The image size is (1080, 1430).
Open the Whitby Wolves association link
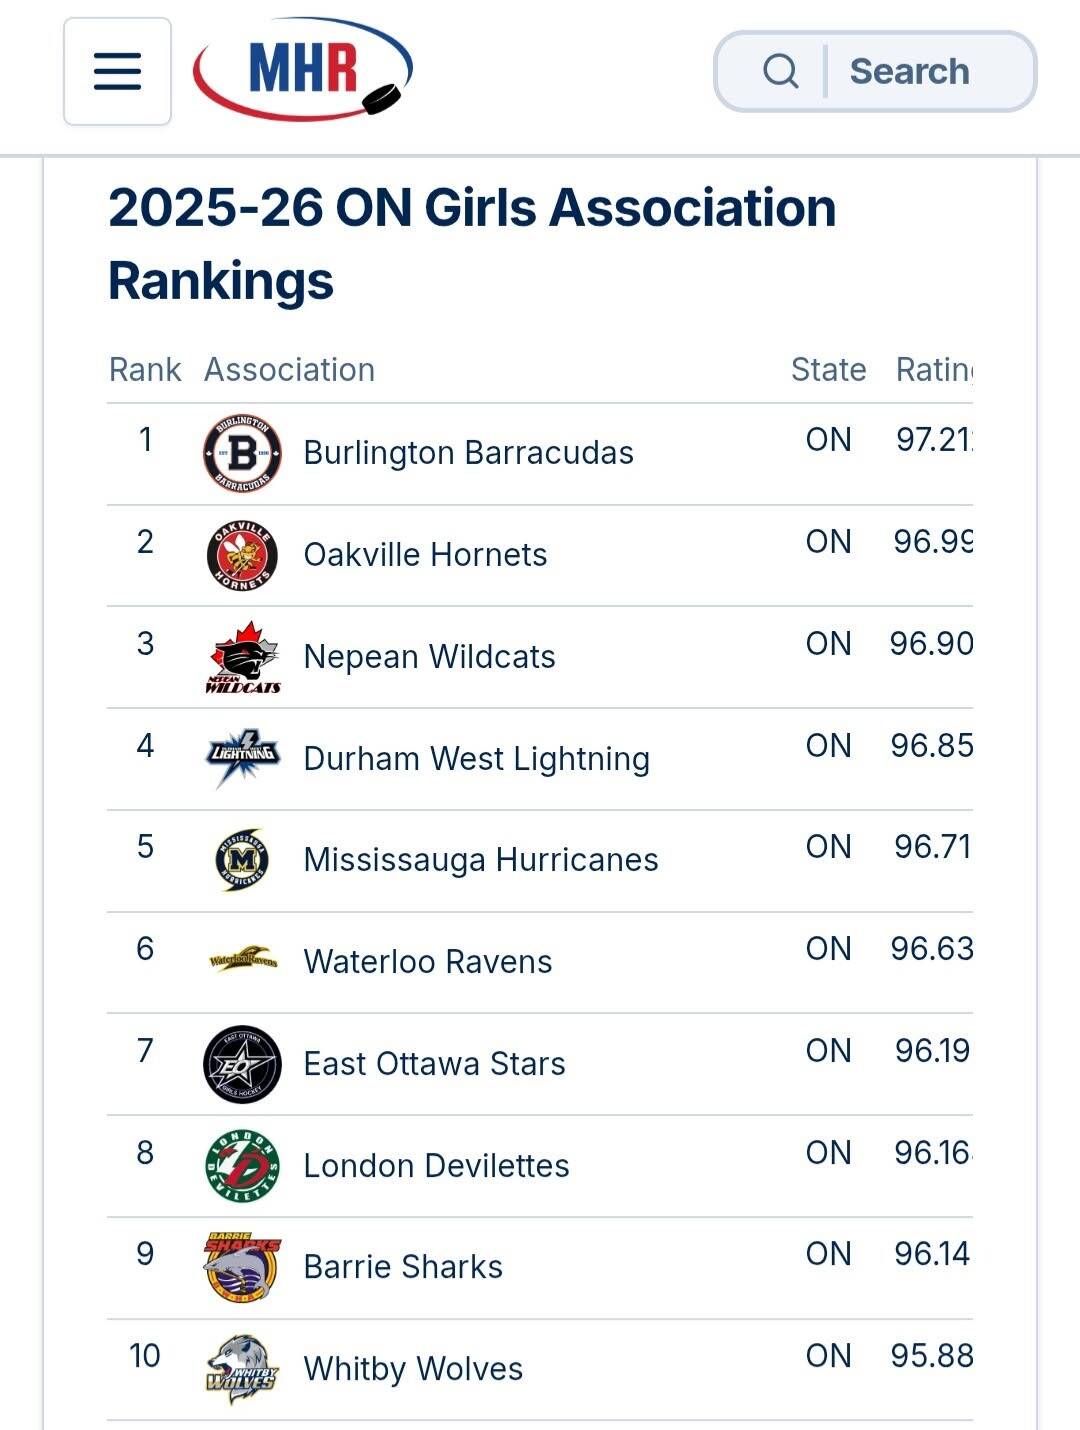click(x=413, y=1369)
